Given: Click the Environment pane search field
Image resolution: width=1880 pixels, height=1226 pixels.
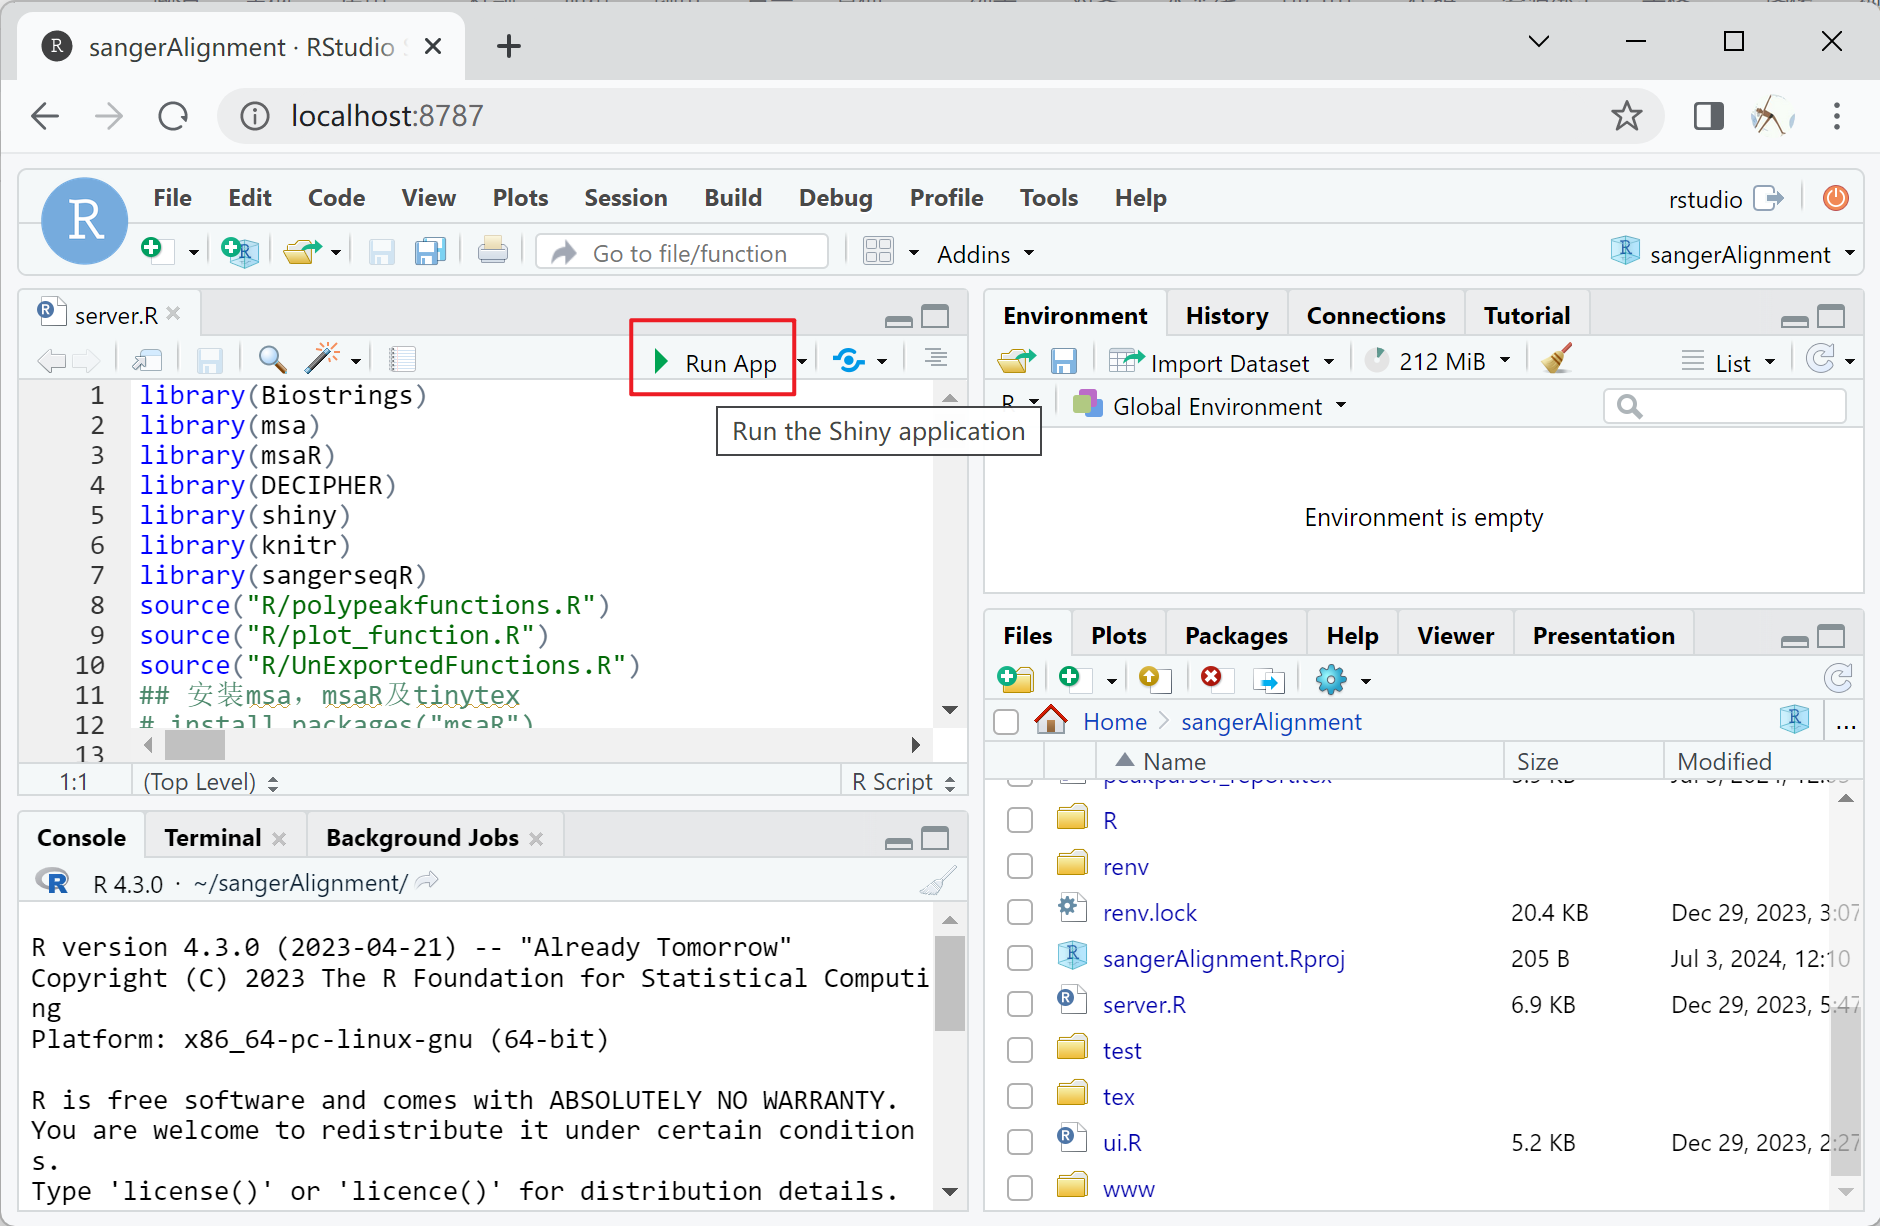Looking at the screenshot, I should [1725, 406].
